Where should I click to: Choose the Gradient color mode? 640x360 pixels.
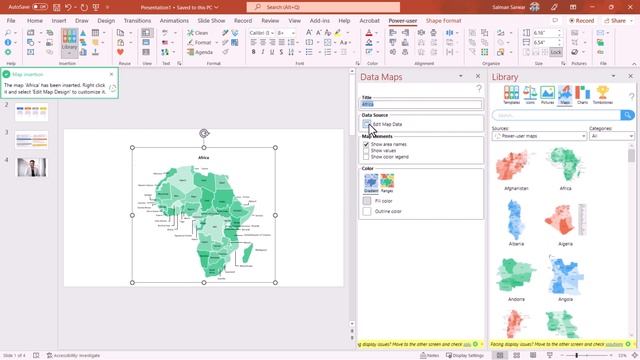pos(371,183)
